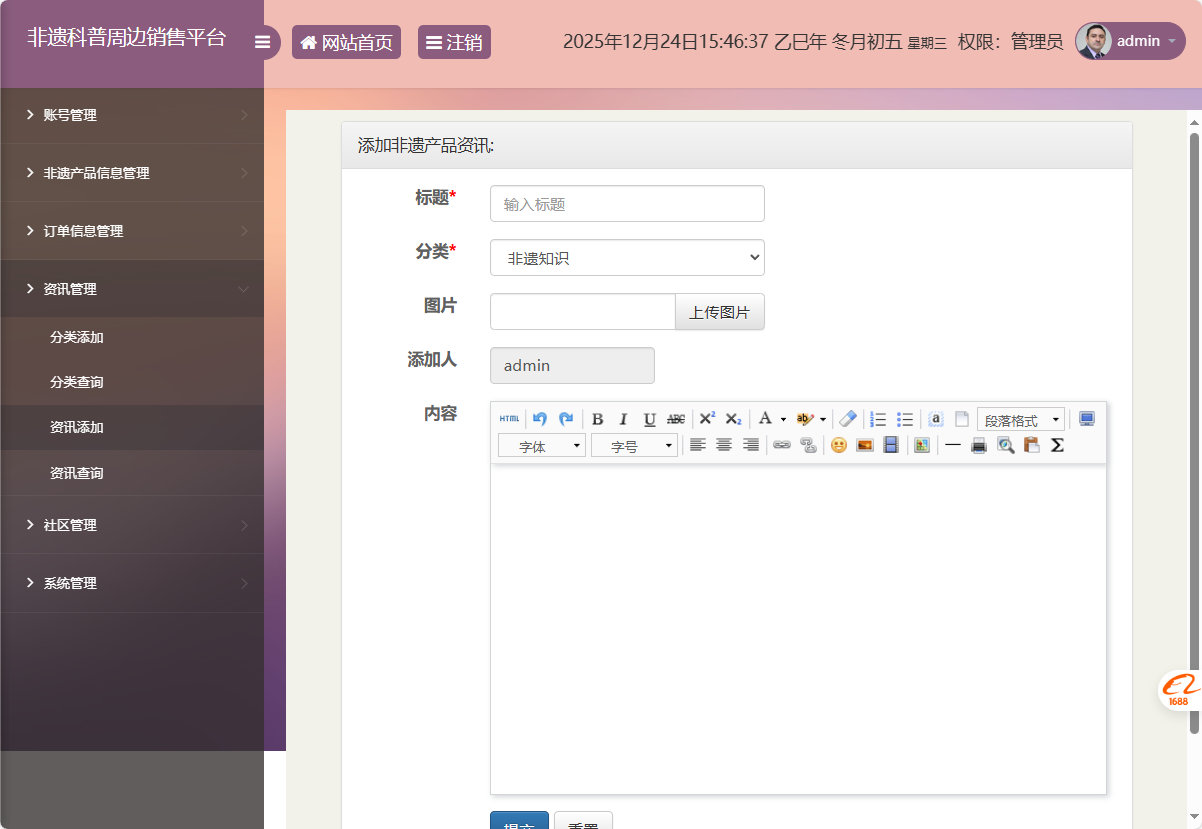
Task: Insert math formula with sigma icon
Action: coord(1057,445)
